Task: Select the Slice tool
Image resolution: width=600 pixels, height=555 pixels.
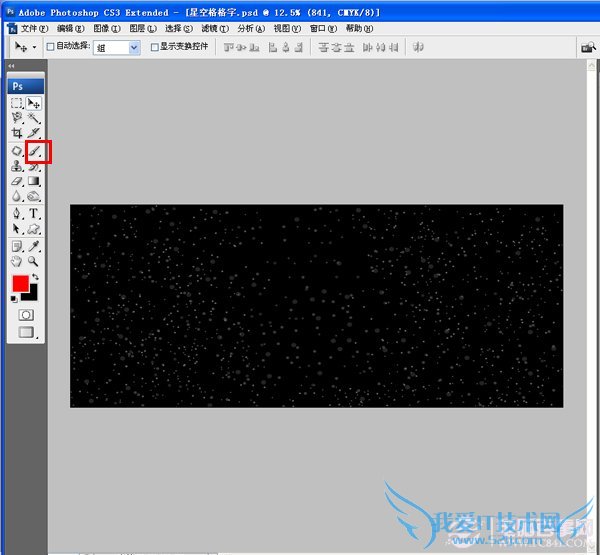Action: coord(34,133)
